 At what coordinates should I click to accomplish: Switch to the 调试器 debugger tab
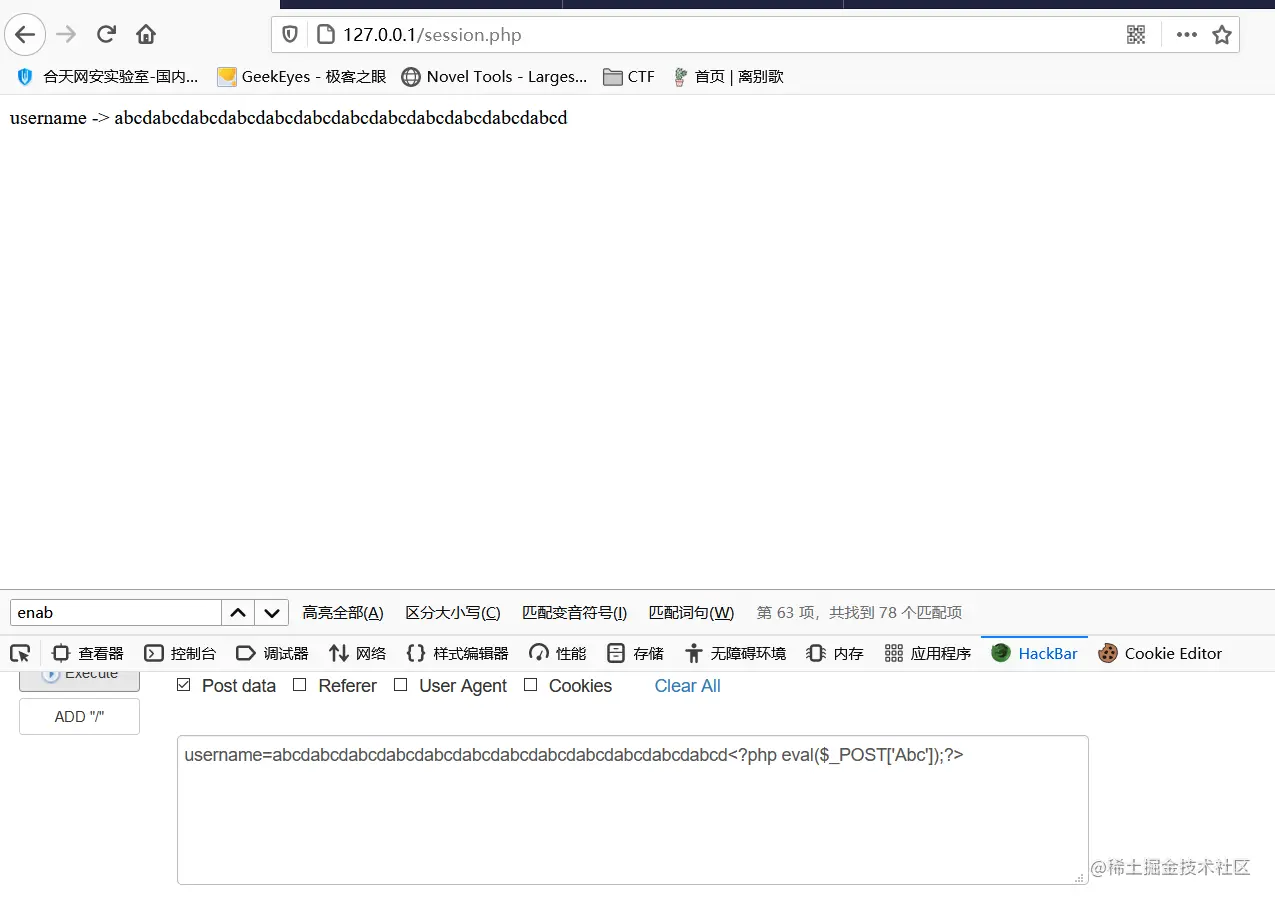(x=272, y=653)
